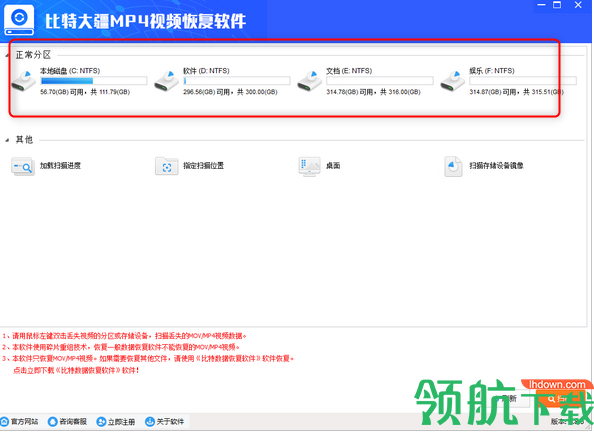Click the 桌面 label
This screenshot has width=594, height=432.
(x=333, y=166)
